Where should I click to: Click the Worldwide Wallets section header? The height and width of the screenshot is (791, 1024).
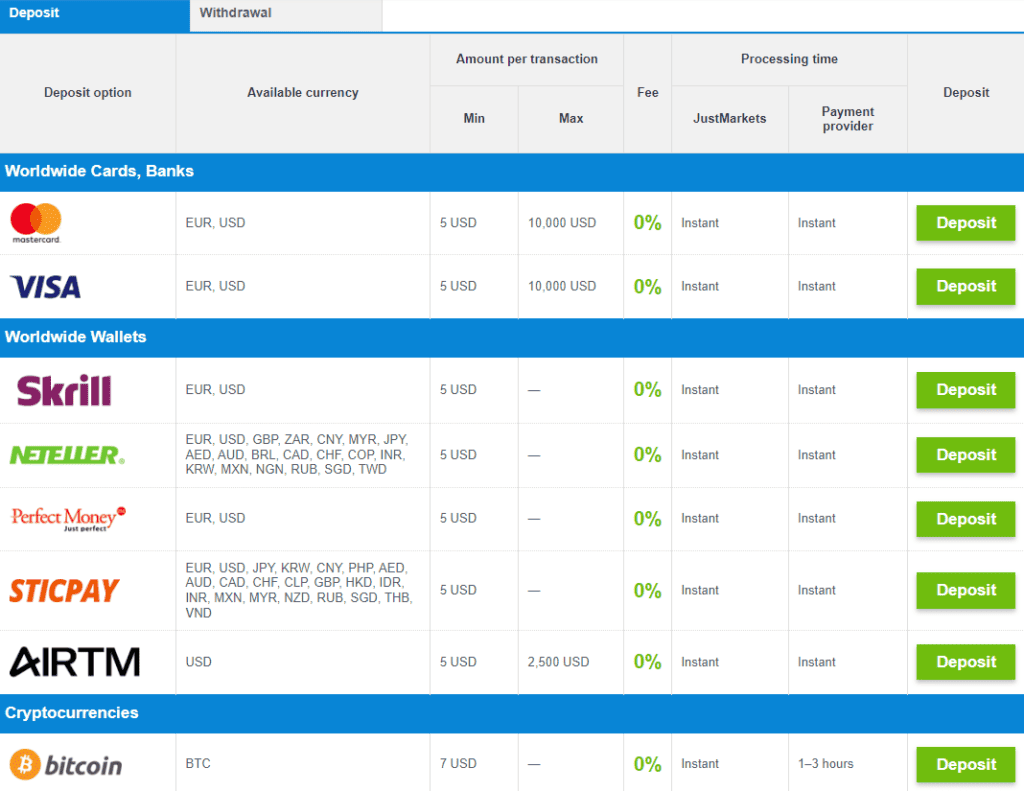[x=76, y=337]
